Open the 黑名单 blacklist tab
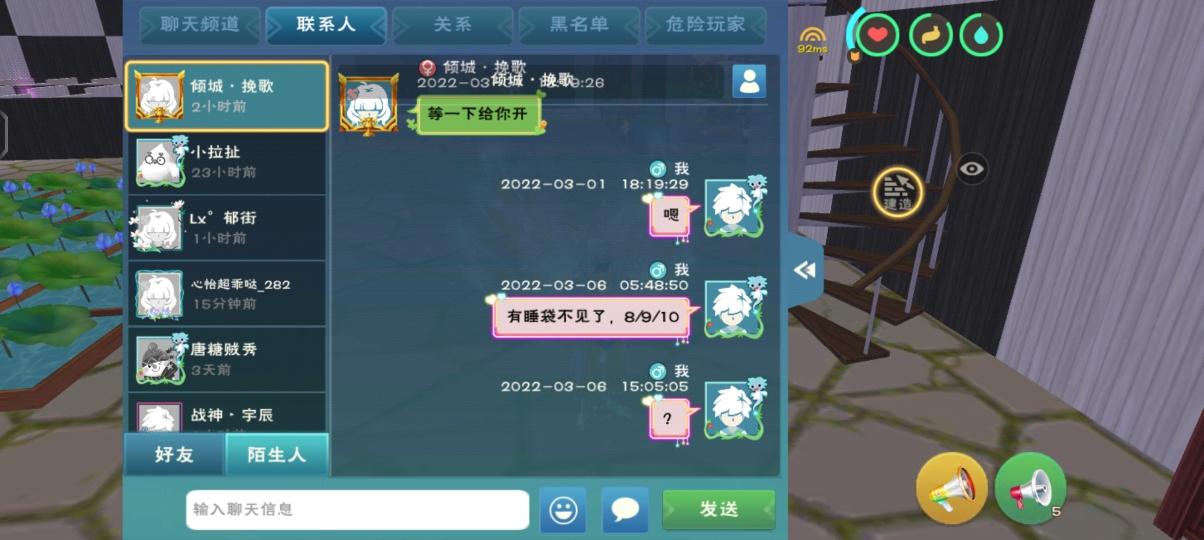 click(x=579, y=25)
